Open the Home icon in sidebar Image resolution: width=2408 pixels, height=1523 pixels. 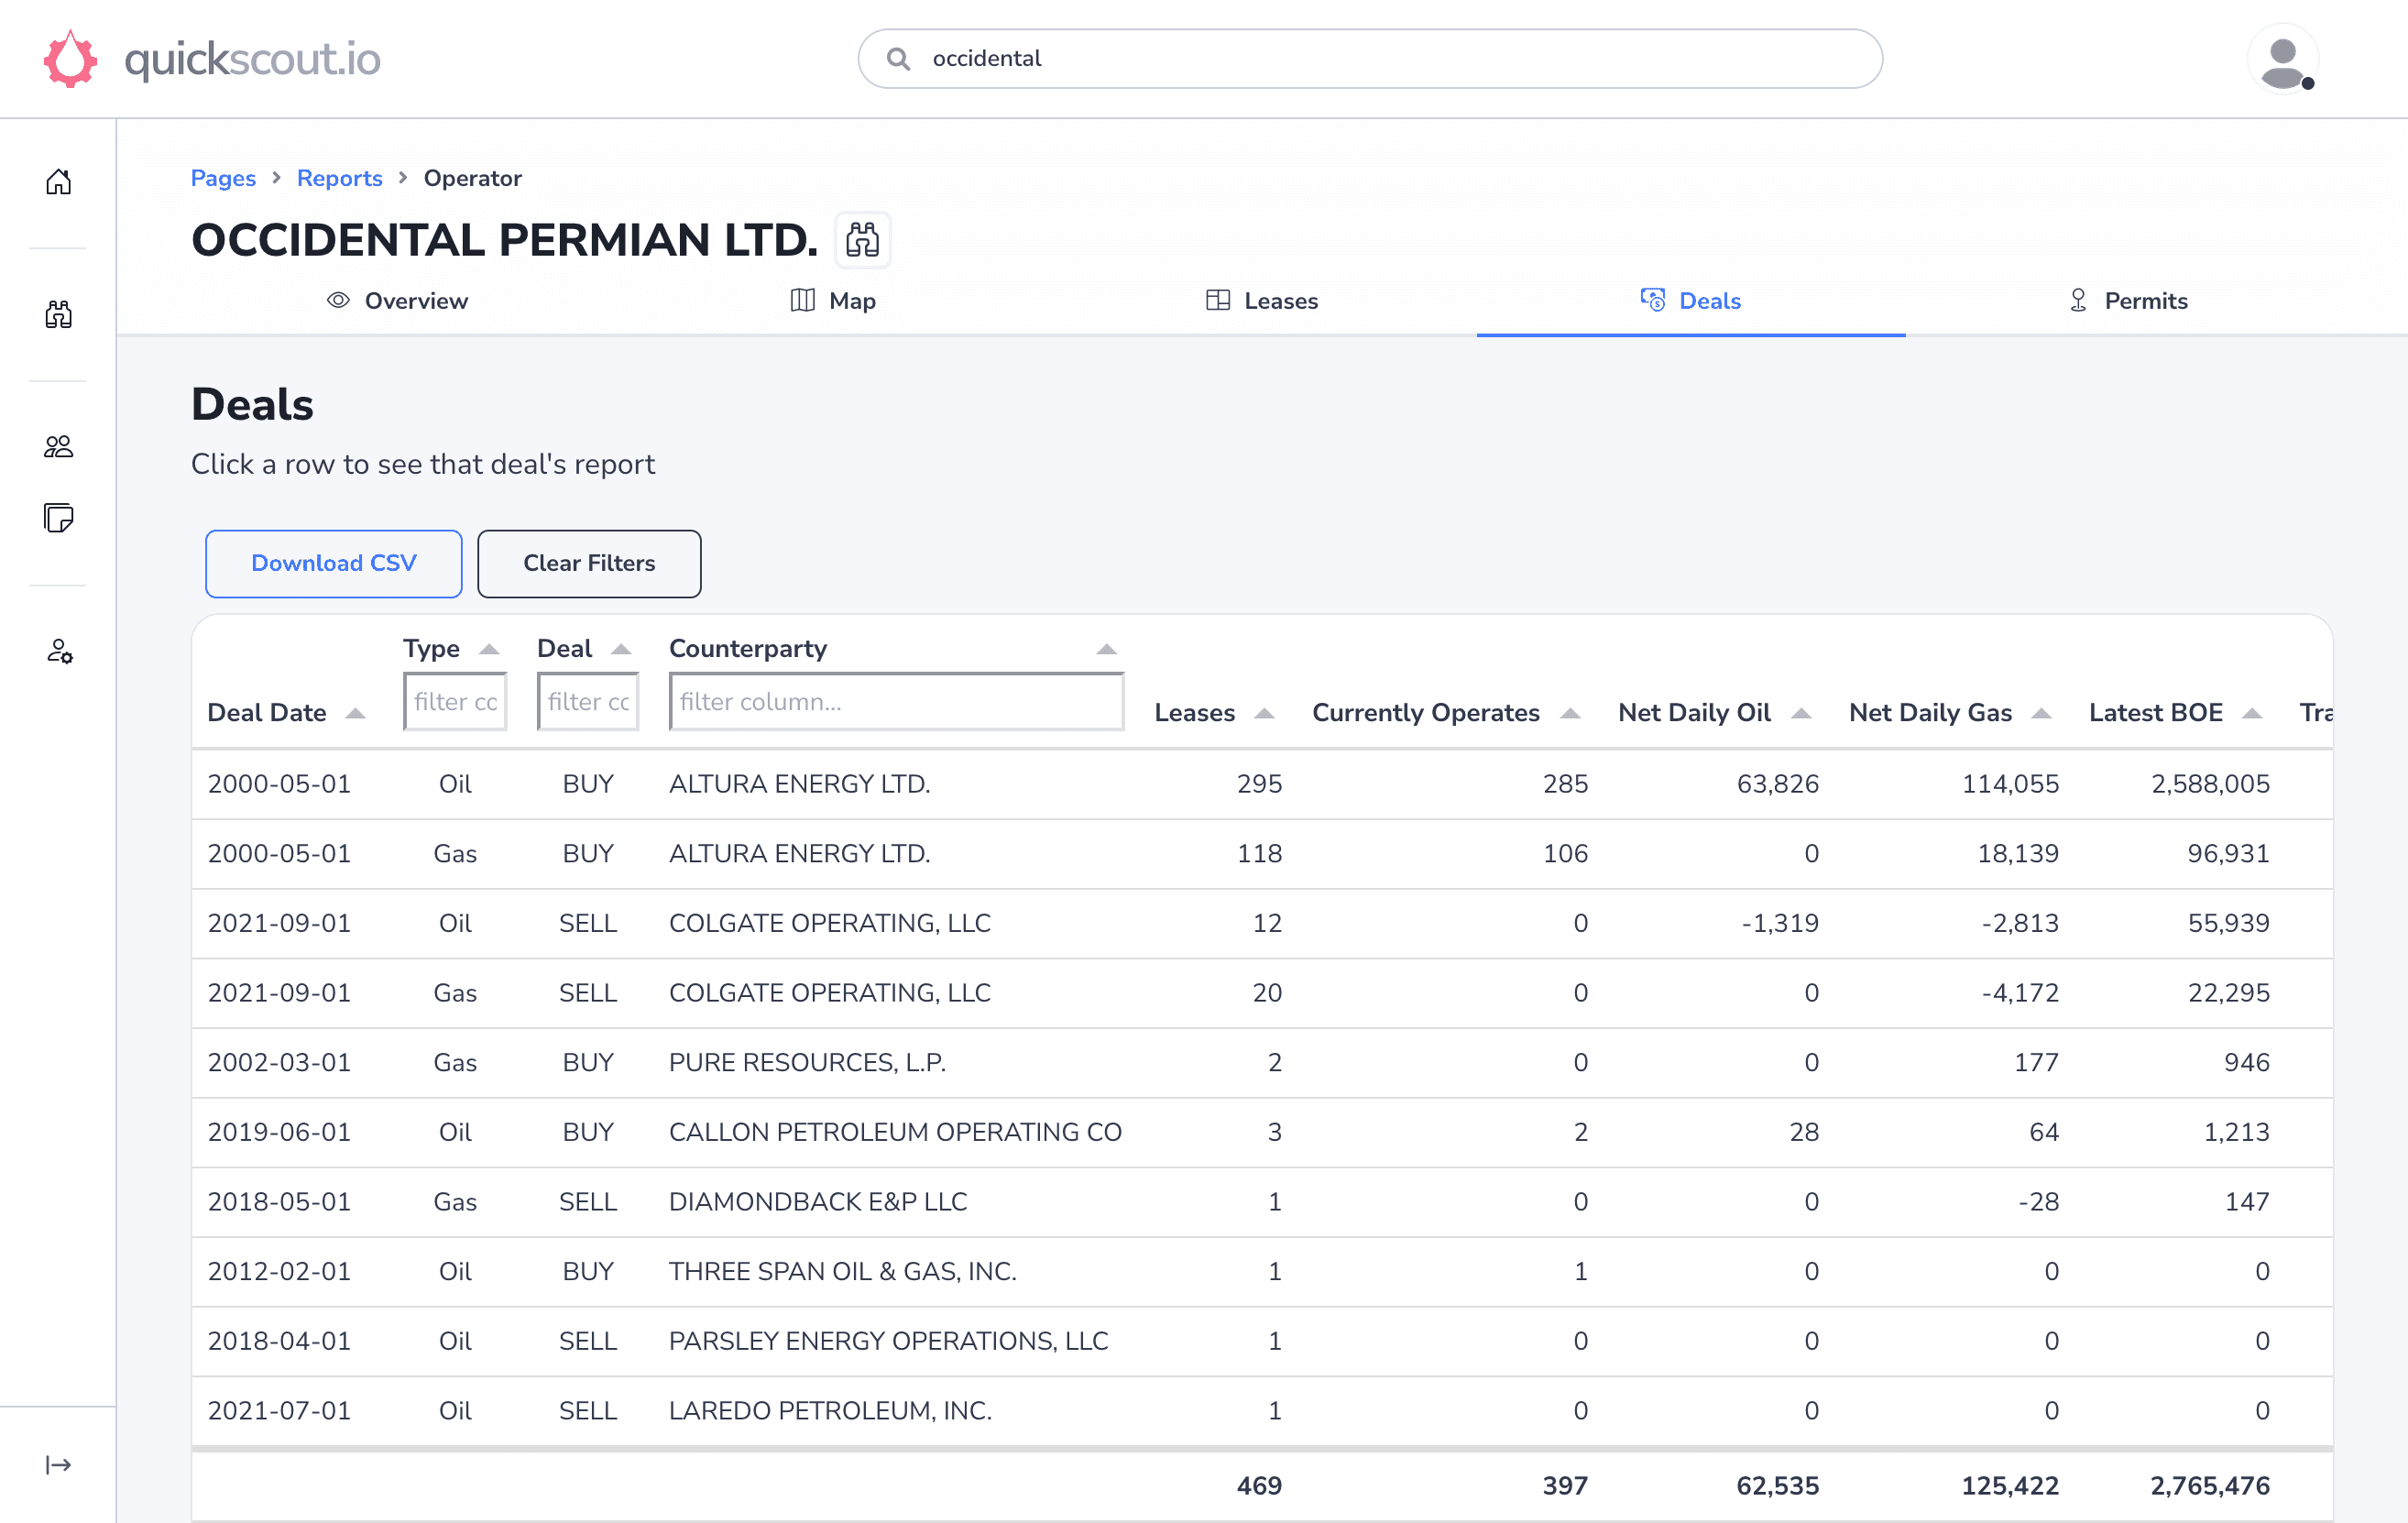(x=58, y=181)
